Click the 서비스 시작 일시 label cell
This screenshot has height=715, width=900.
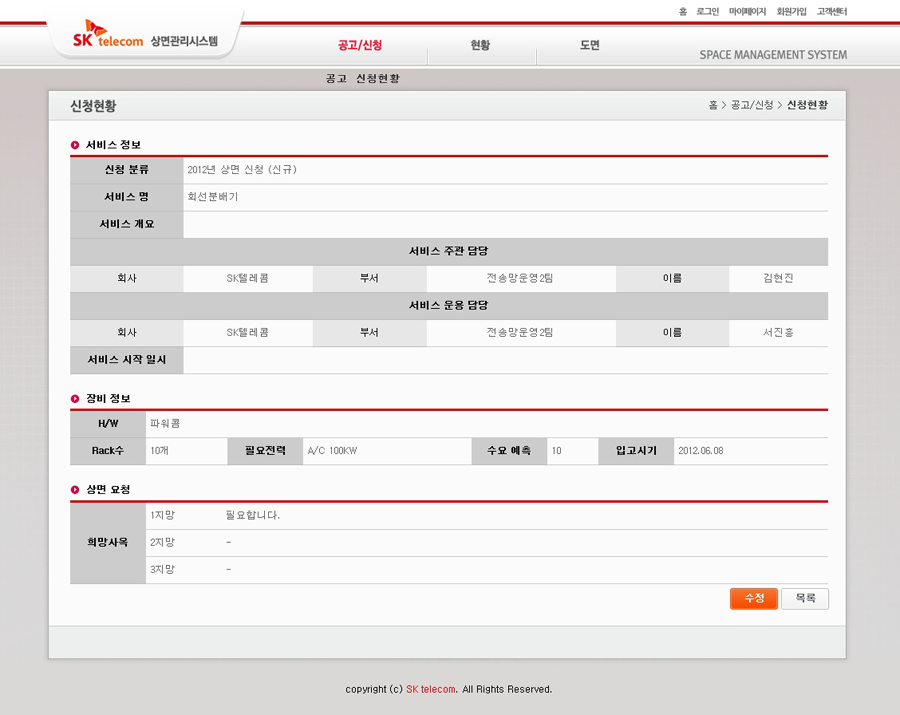pos(127,360)
